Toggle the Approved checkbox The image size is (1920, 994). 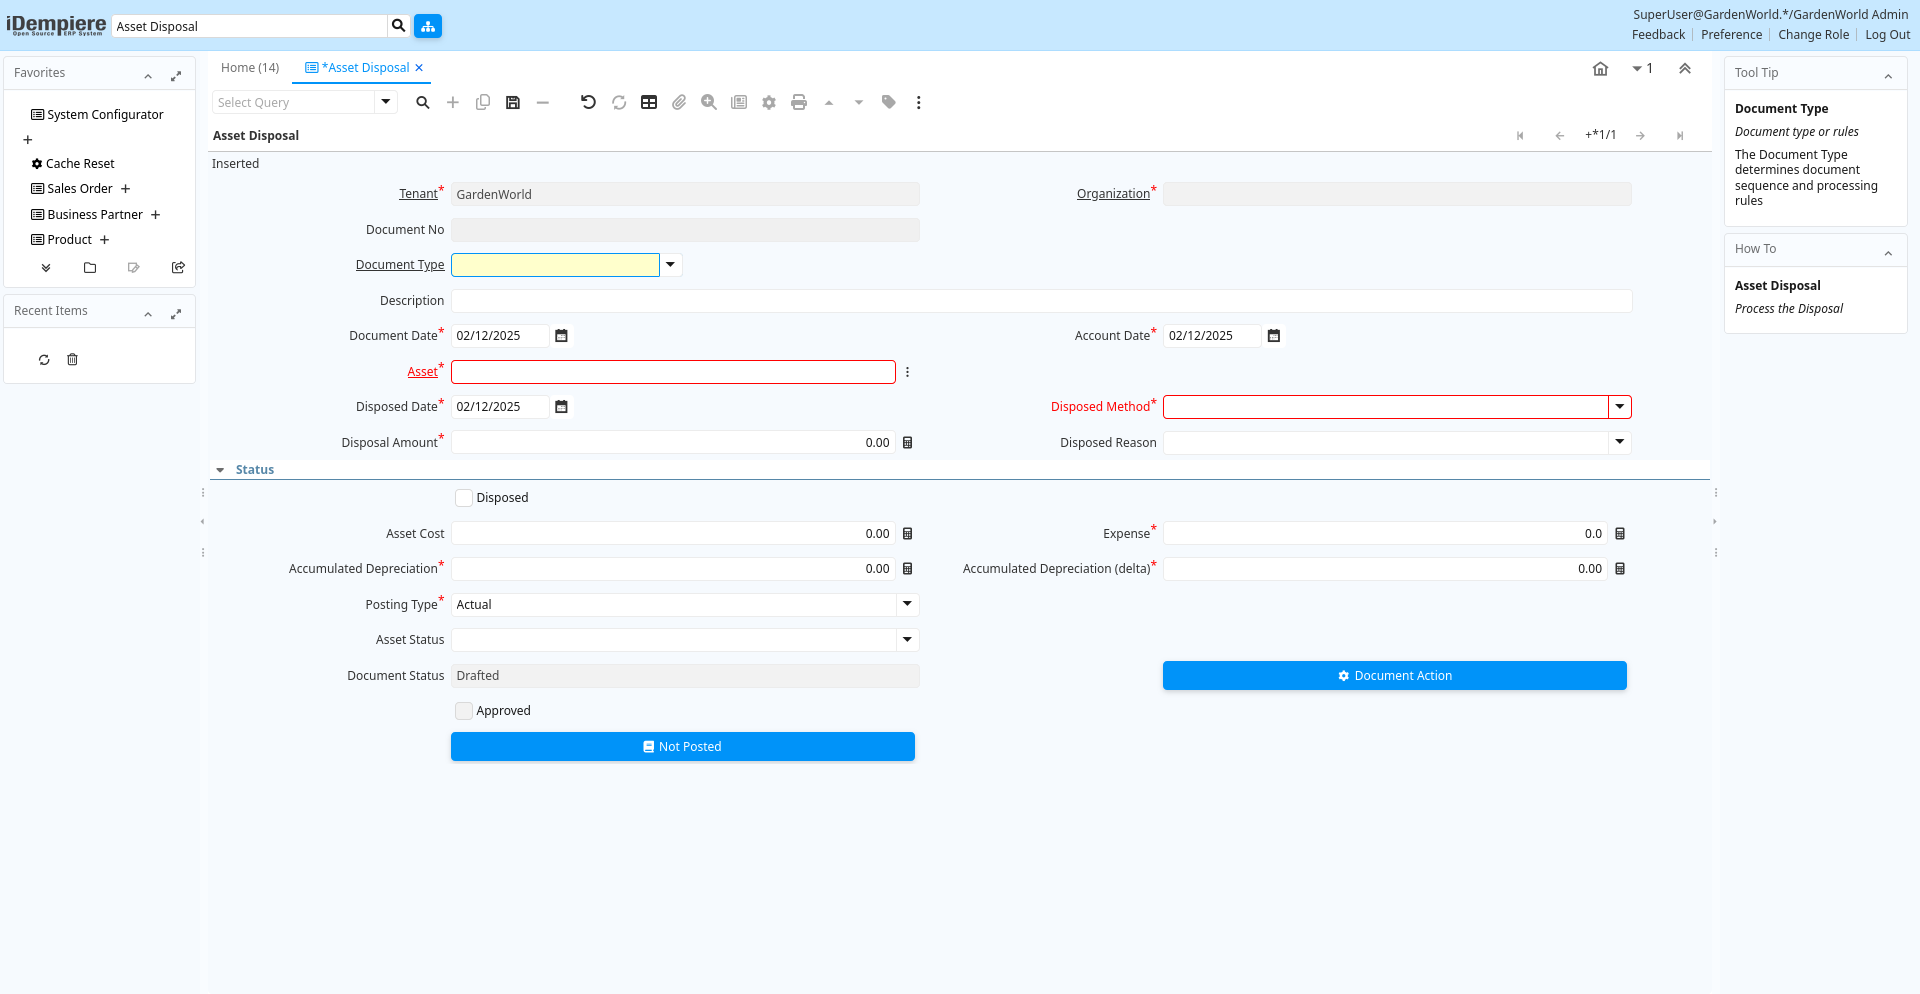[464, 711]
